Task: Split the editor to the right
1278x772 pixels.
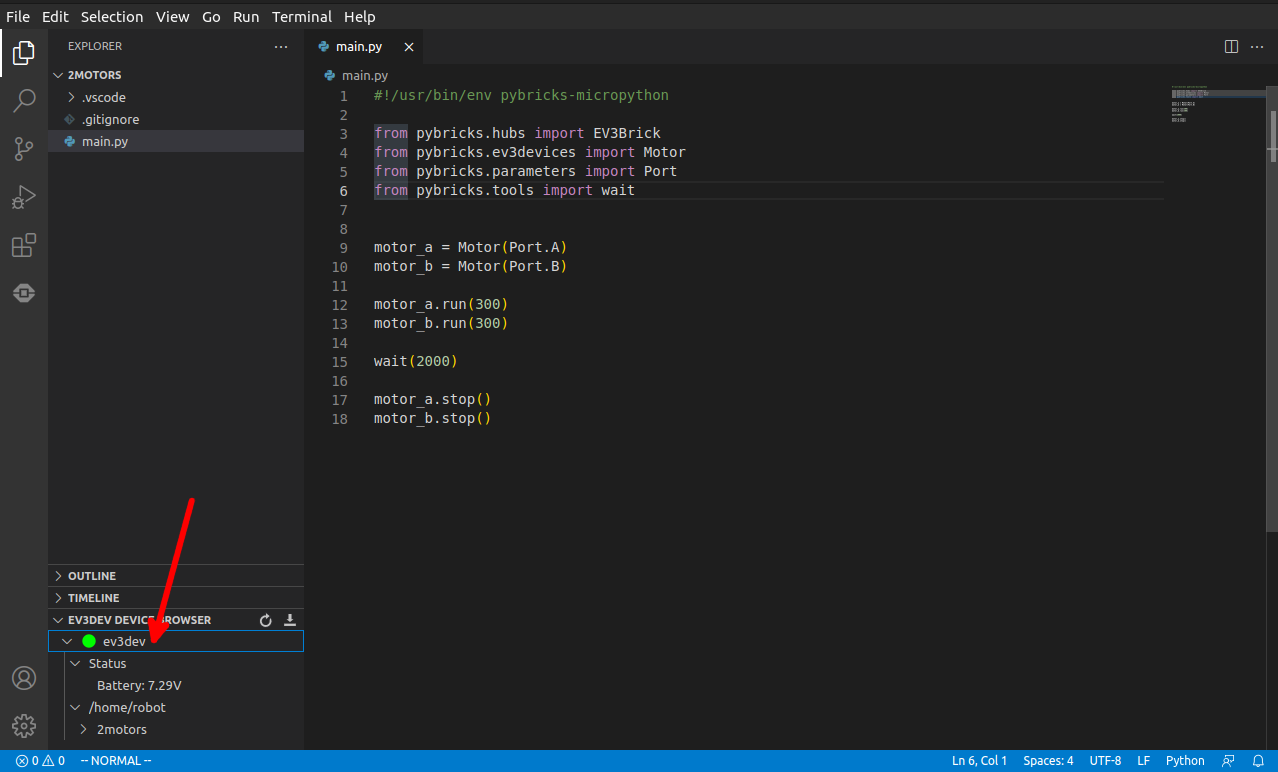Action: 1231,47
